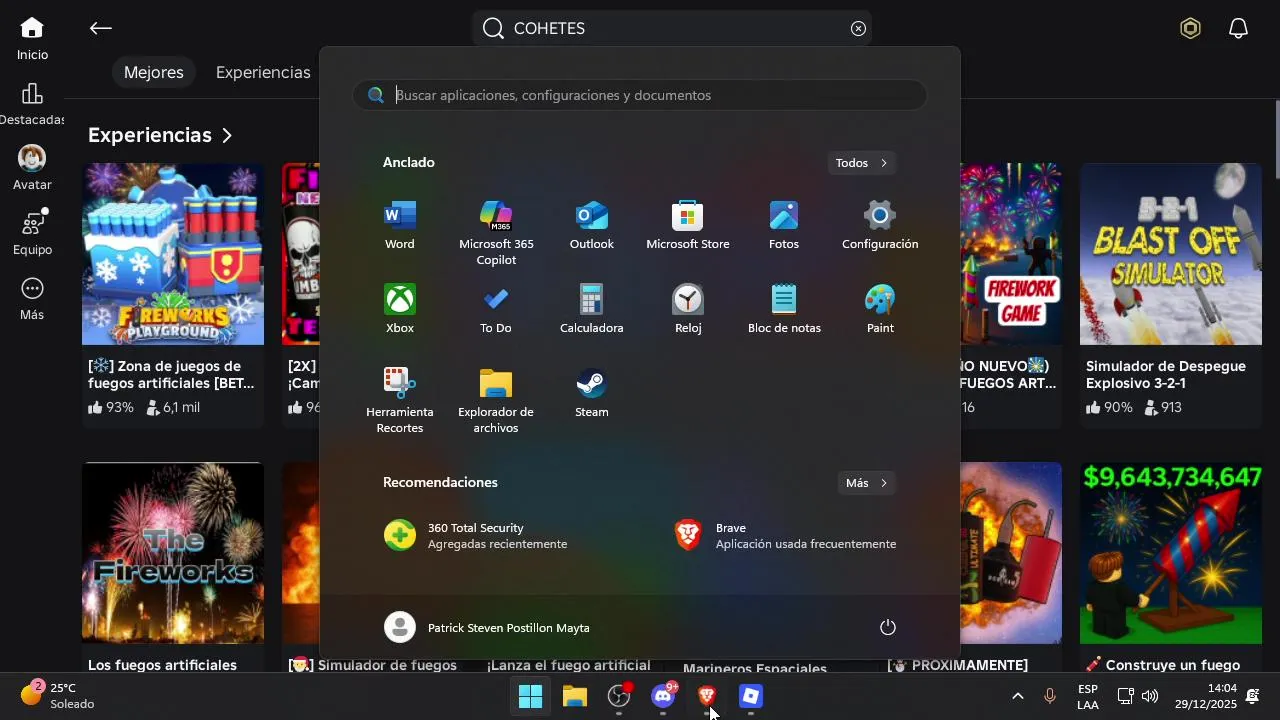Open Blast Off Simulator thumbnail
The height and width of the screenshot is (720, 1280).
pos(1171,254)
